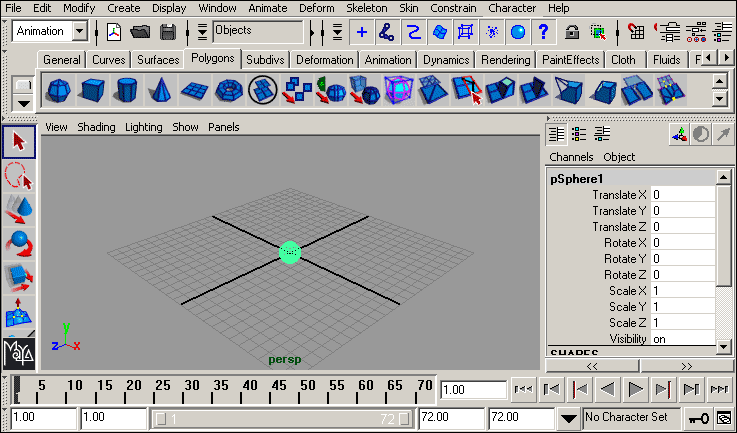Choose the Rotate tool with sphere icon
737x433 pixels.
click(19, 243)
